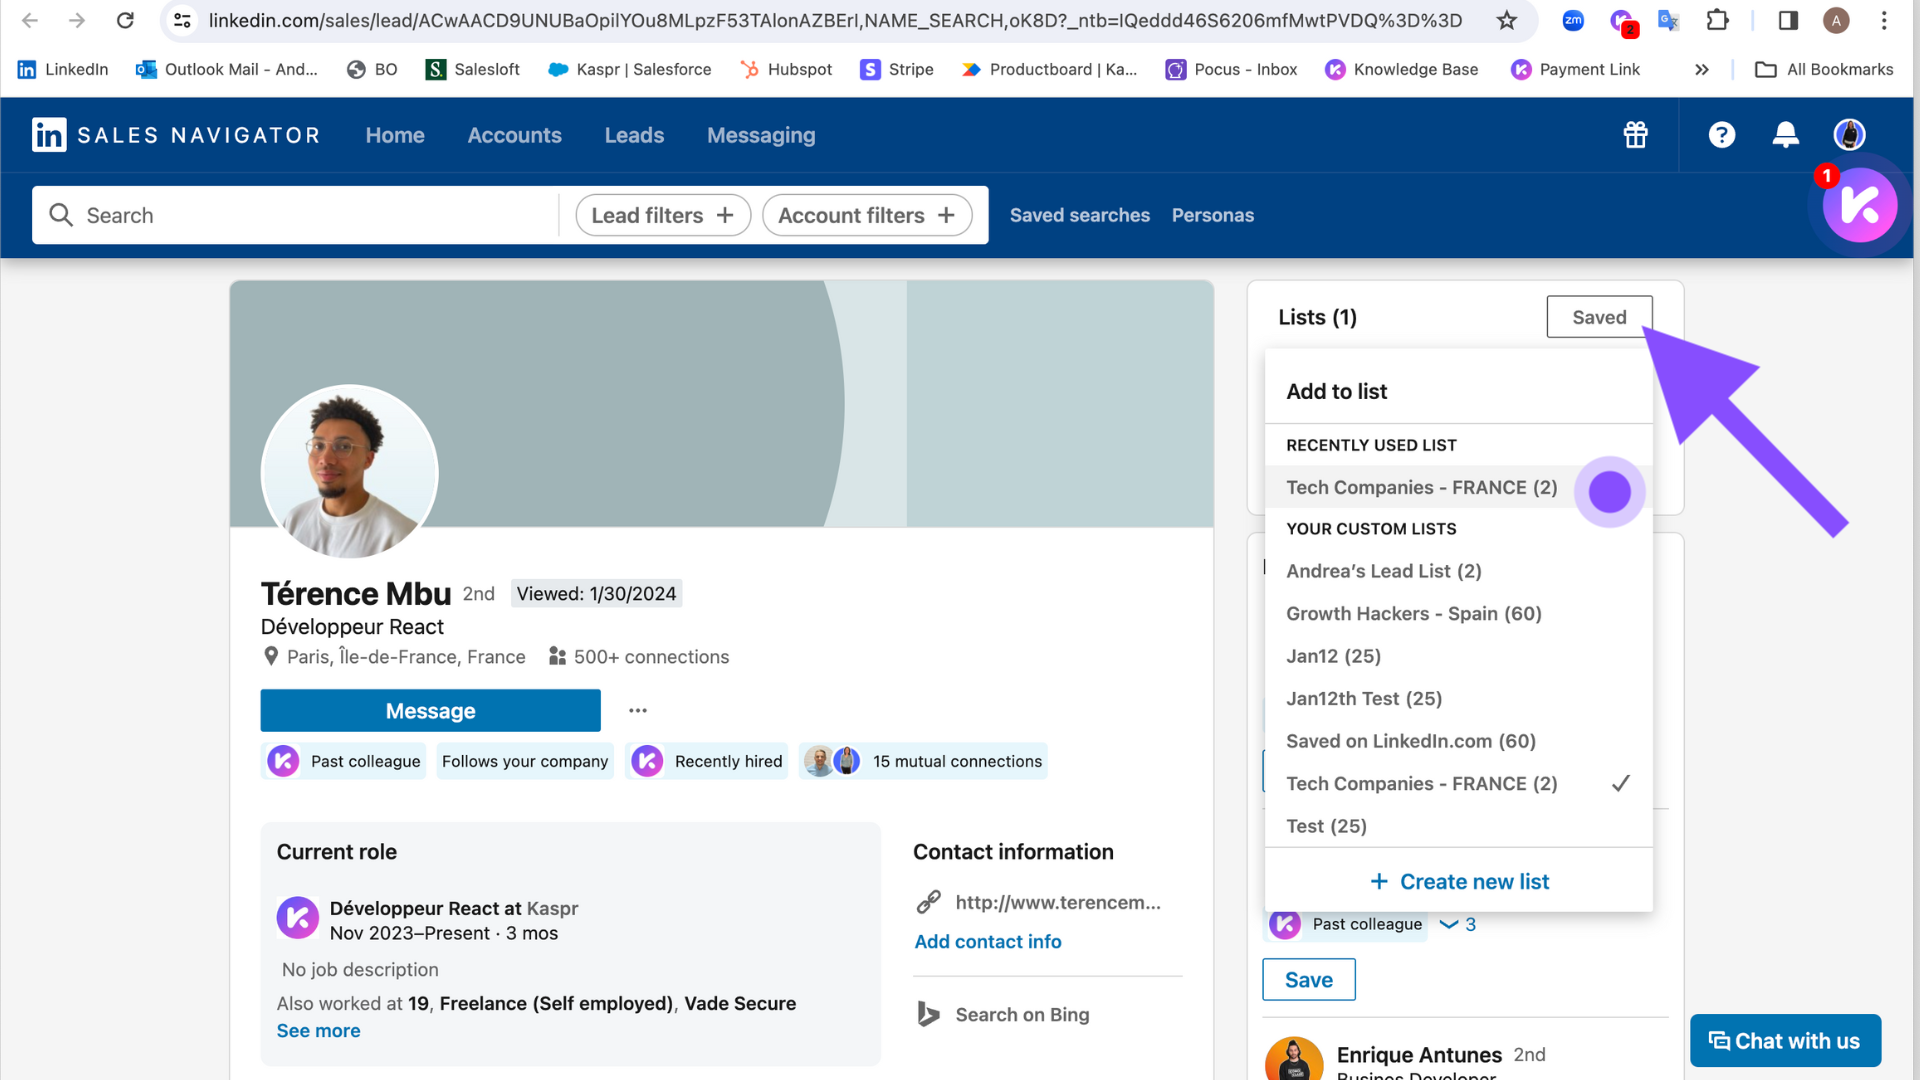Click Create new list

(1459, 881)
